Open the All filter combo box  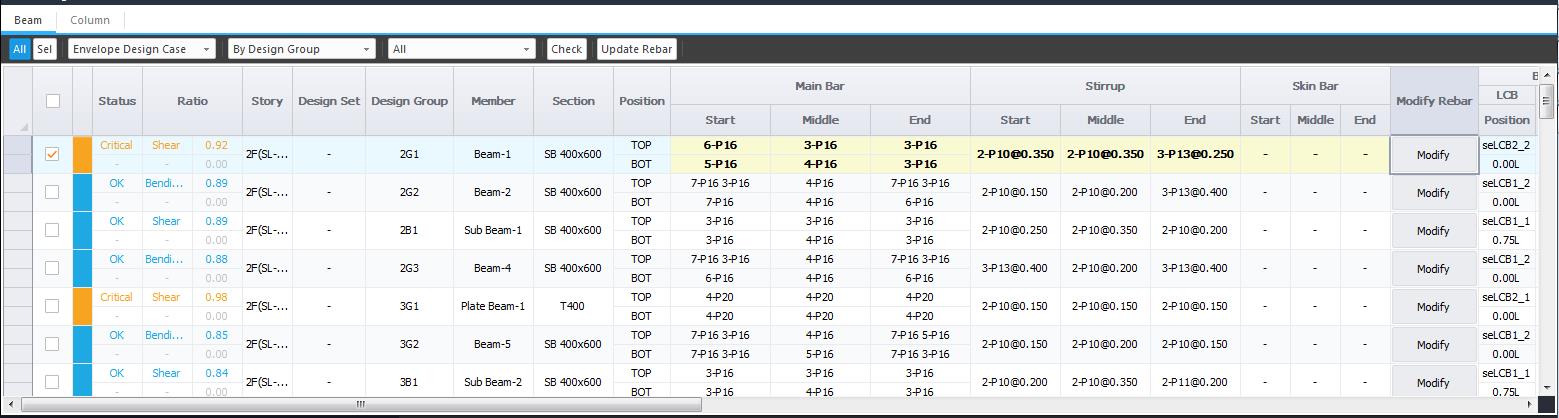point(461,49)
